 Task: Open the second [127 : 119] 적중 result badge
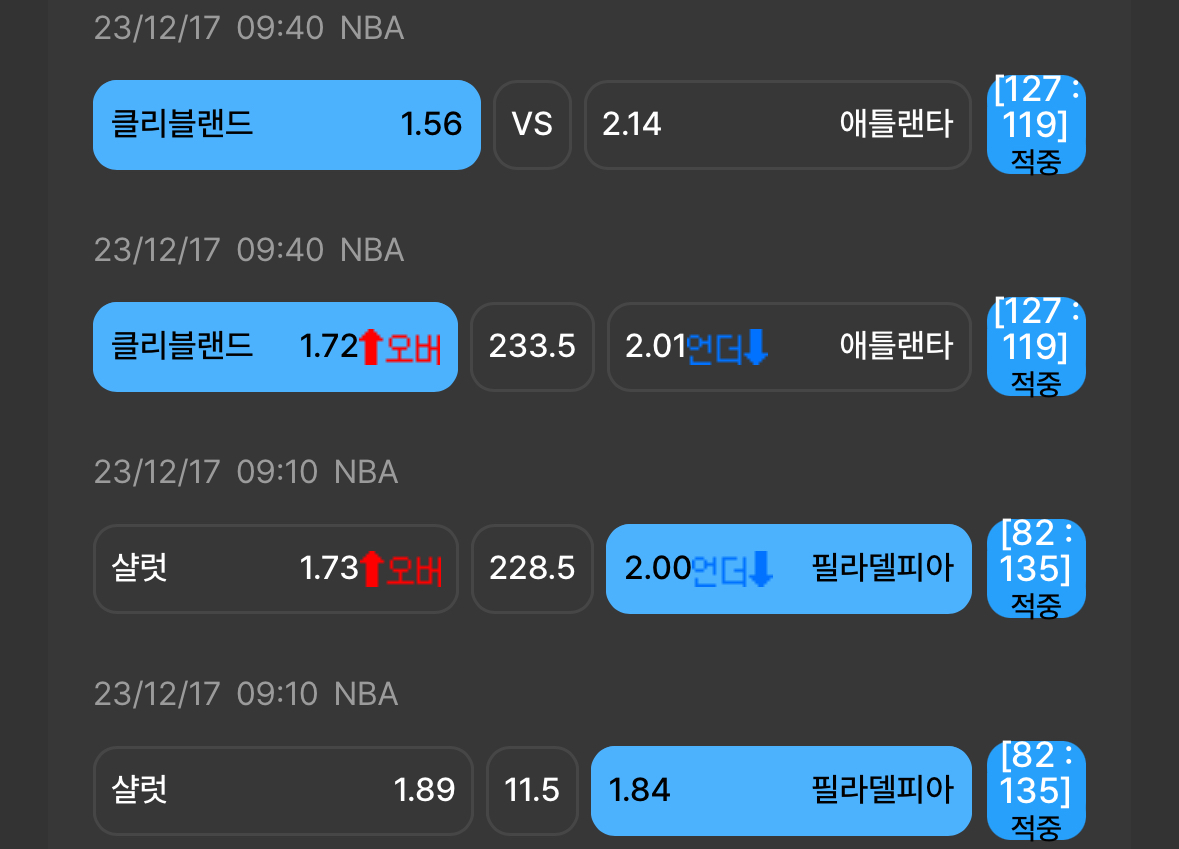[1036, 347]
